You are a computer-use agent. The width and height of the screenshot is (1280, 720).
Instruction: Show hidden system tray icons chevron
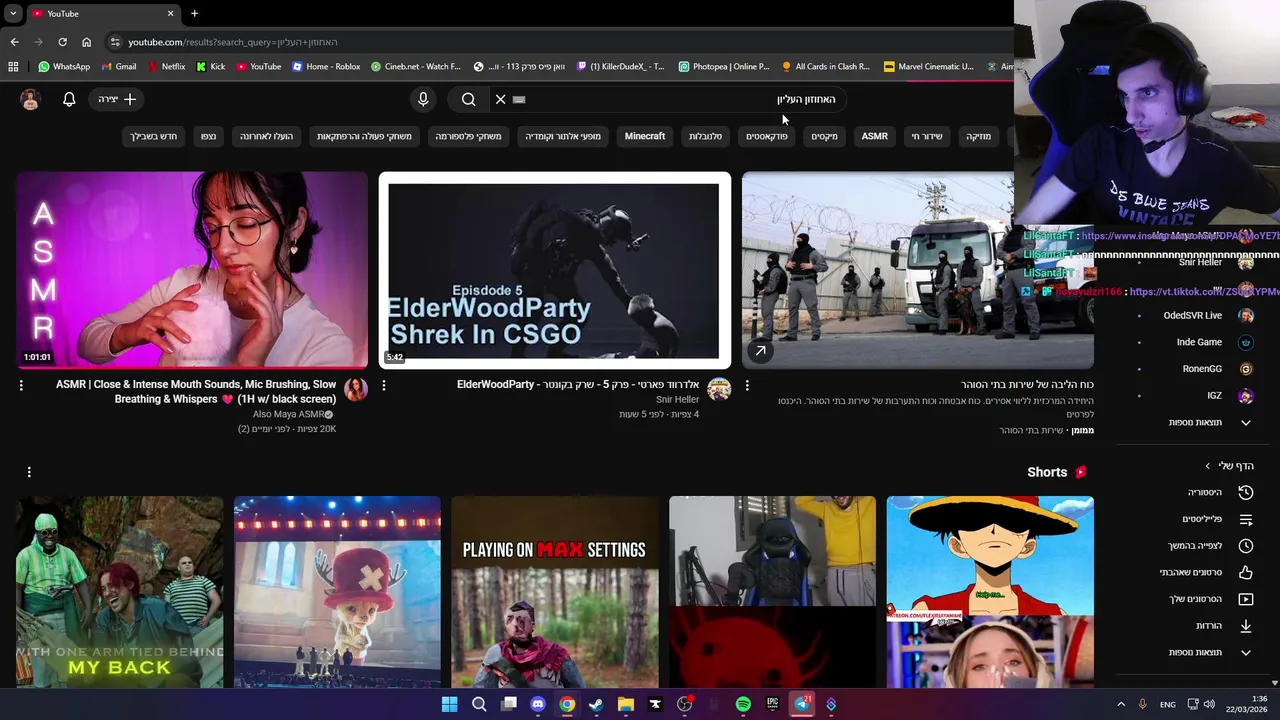pos(1121,705)
